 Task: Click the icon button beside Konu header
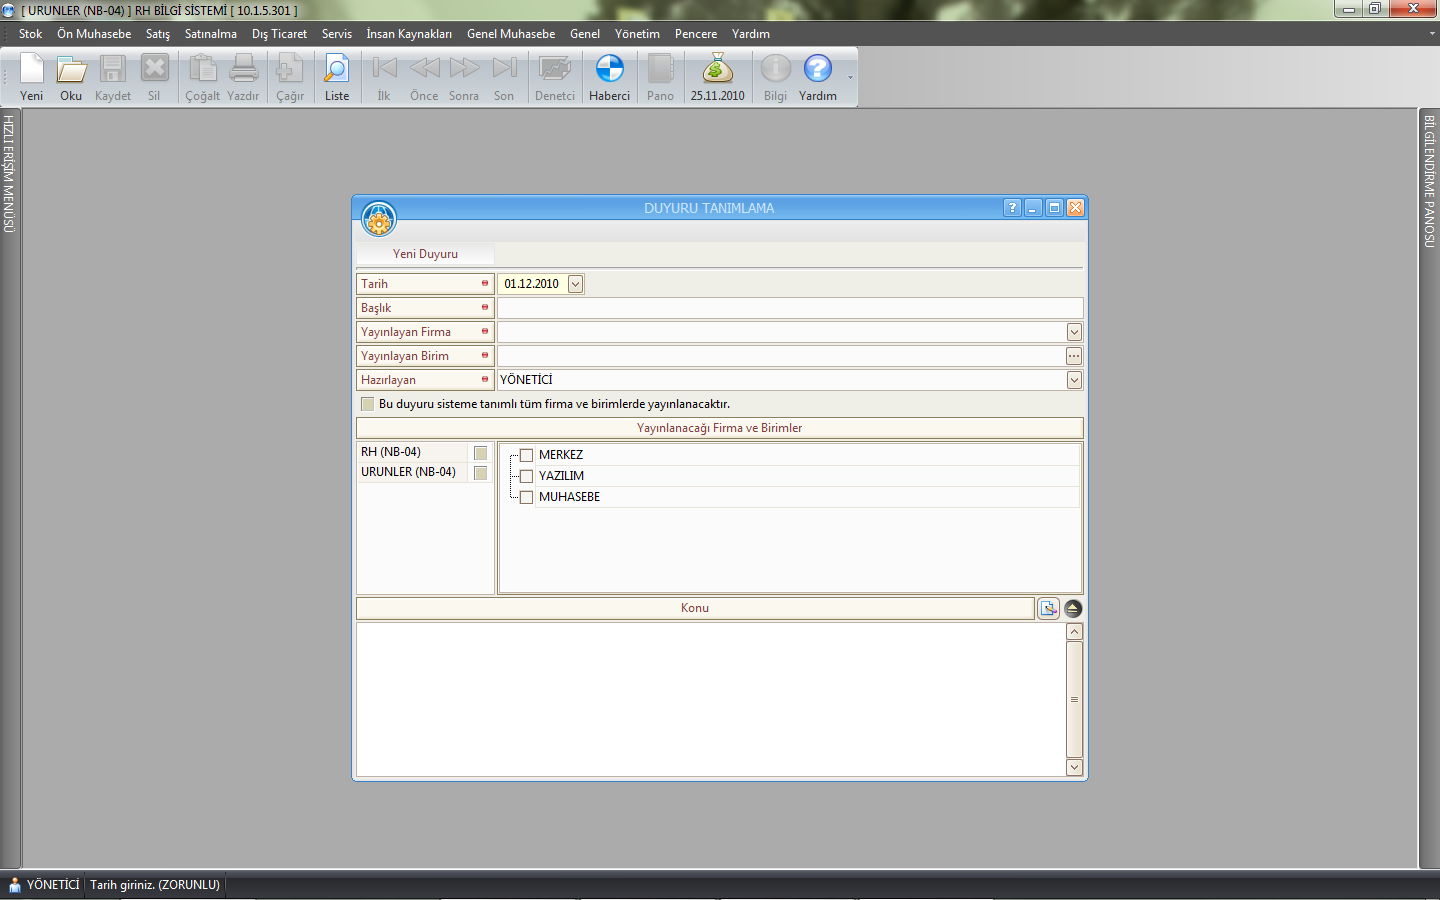coord(1048,609)
